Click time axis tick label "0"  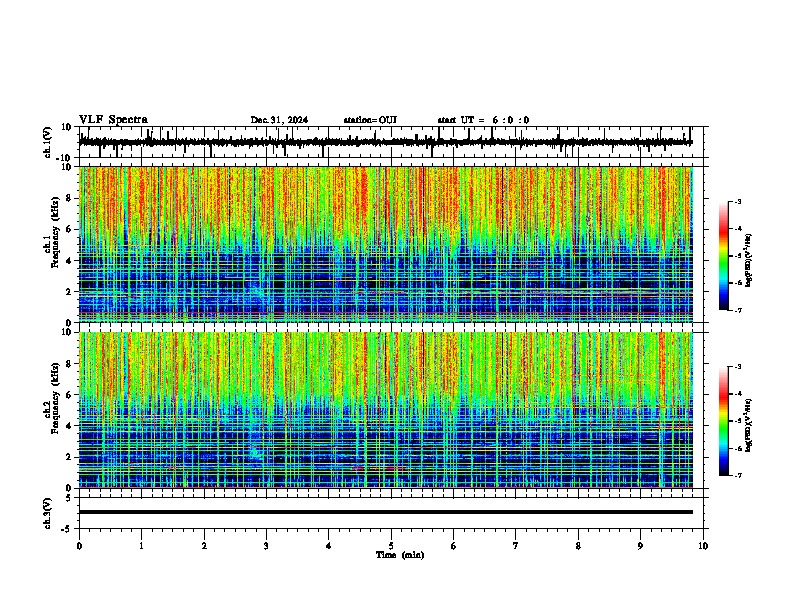[x=79, y=546]
